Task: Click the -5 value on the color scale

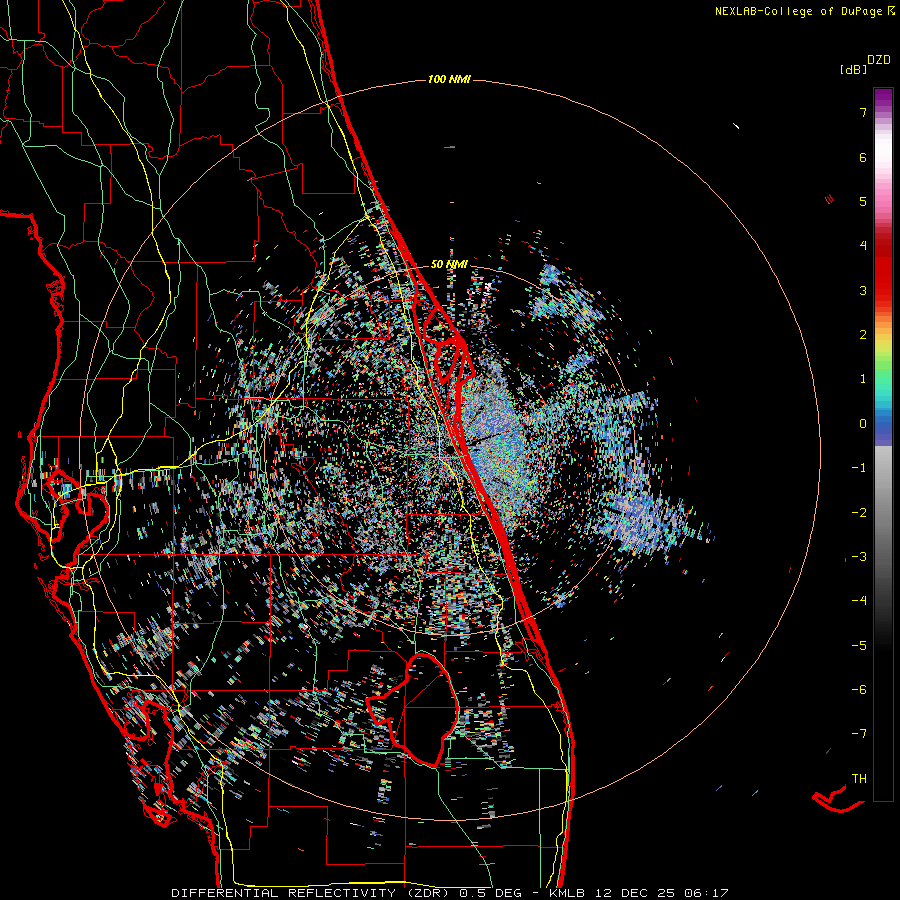Action: tap(859, 646)
